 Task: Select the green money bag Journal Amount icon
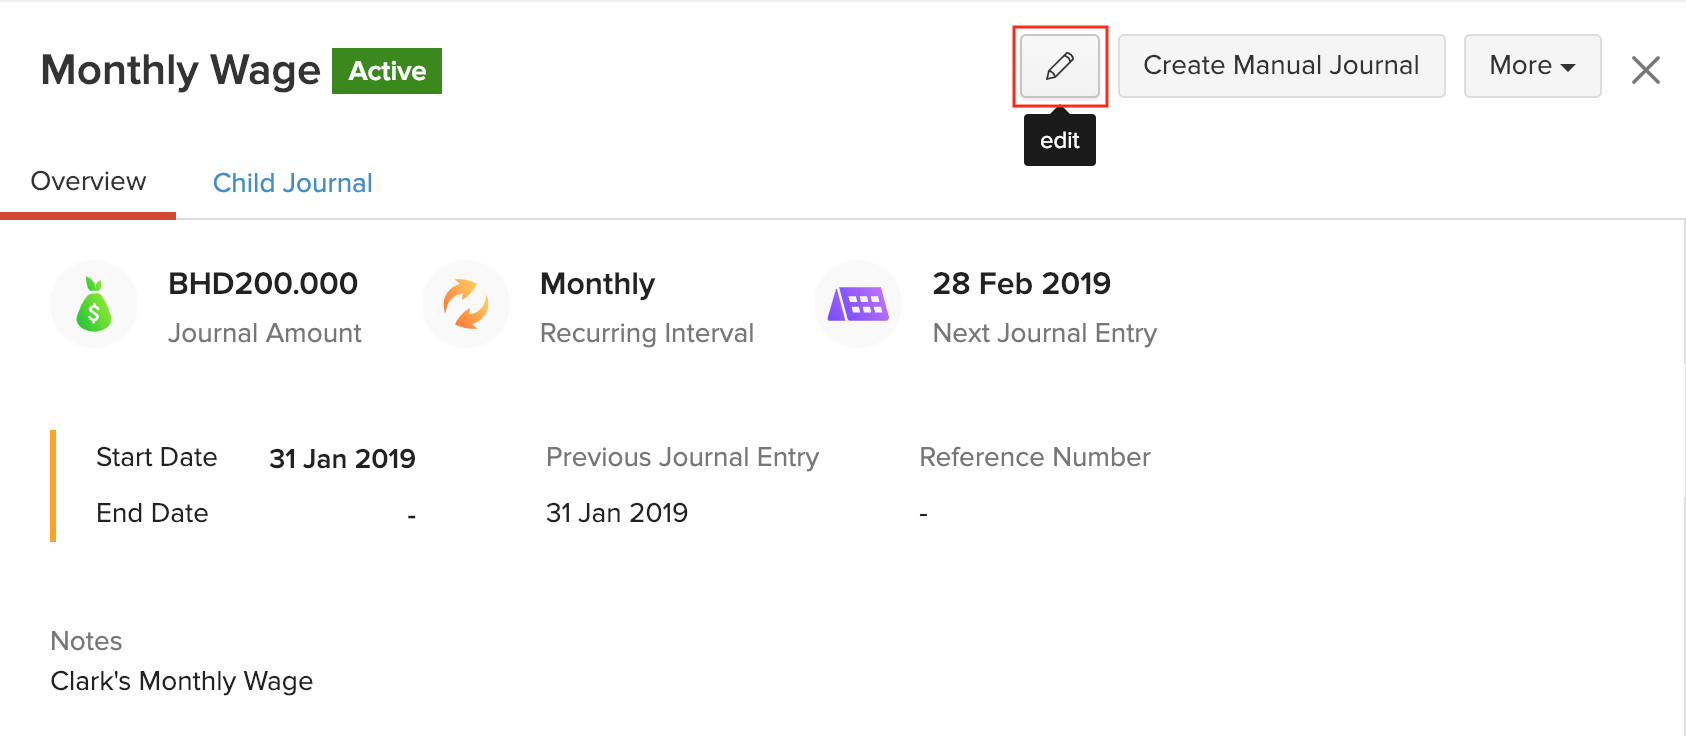click(x=94, y=304)
